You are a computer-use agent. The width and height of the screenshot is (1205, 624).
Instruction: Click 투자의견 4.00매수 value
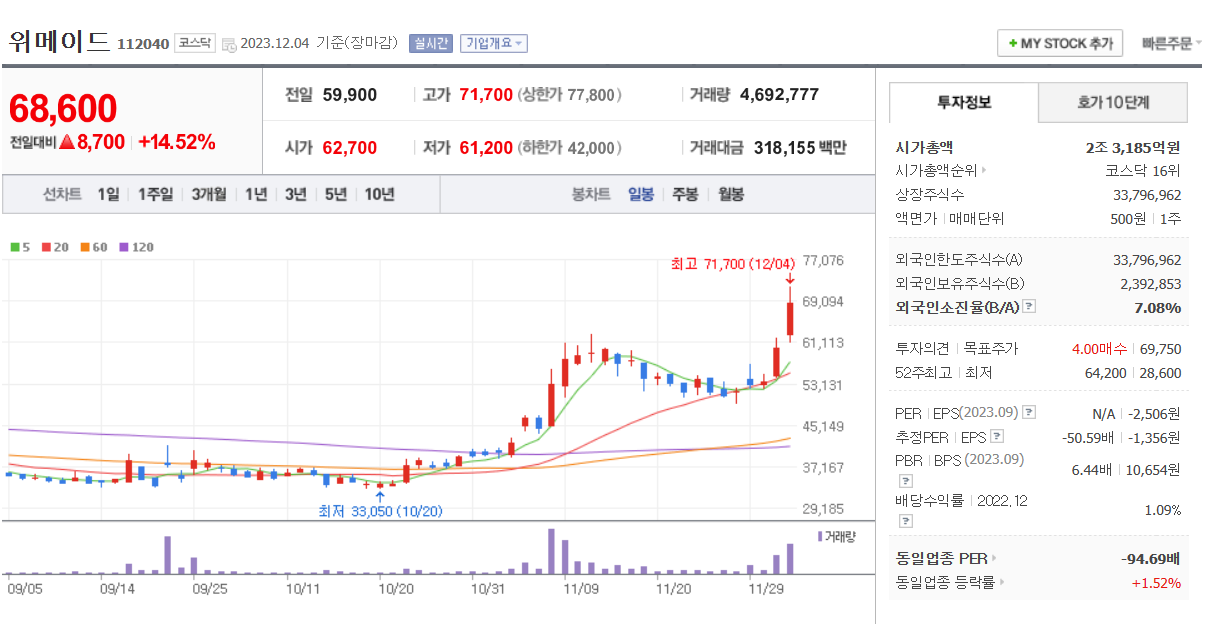pos(1099,349)
